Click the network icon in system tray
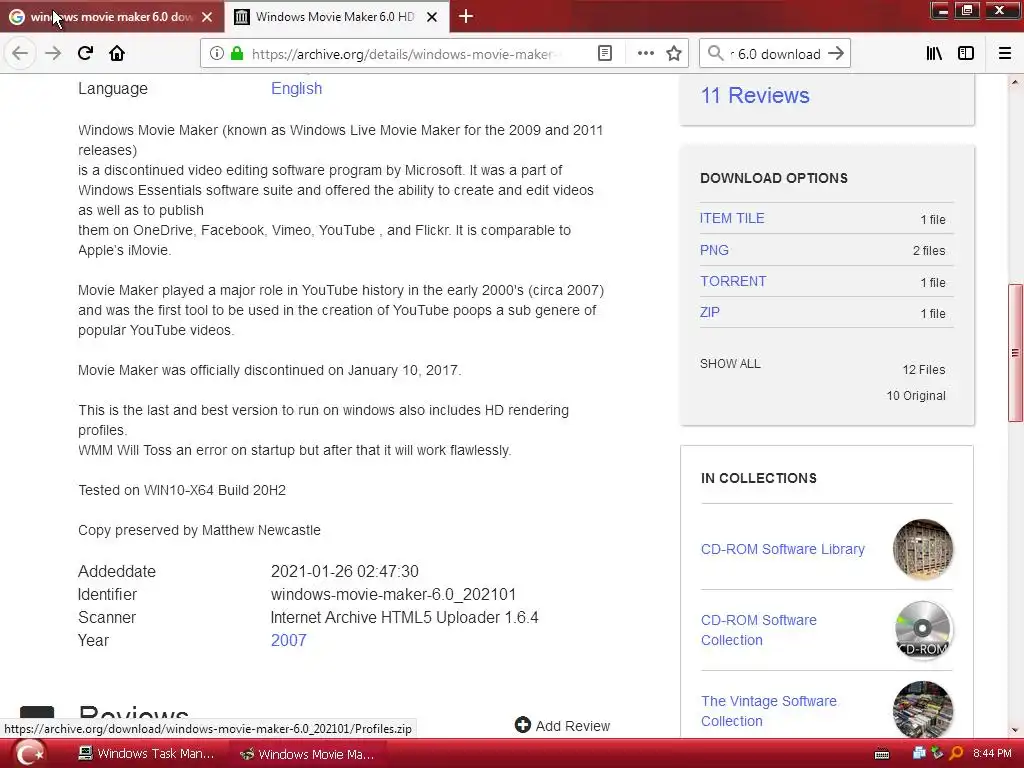This screenshot has width=1024, height=768. point(920,753)
